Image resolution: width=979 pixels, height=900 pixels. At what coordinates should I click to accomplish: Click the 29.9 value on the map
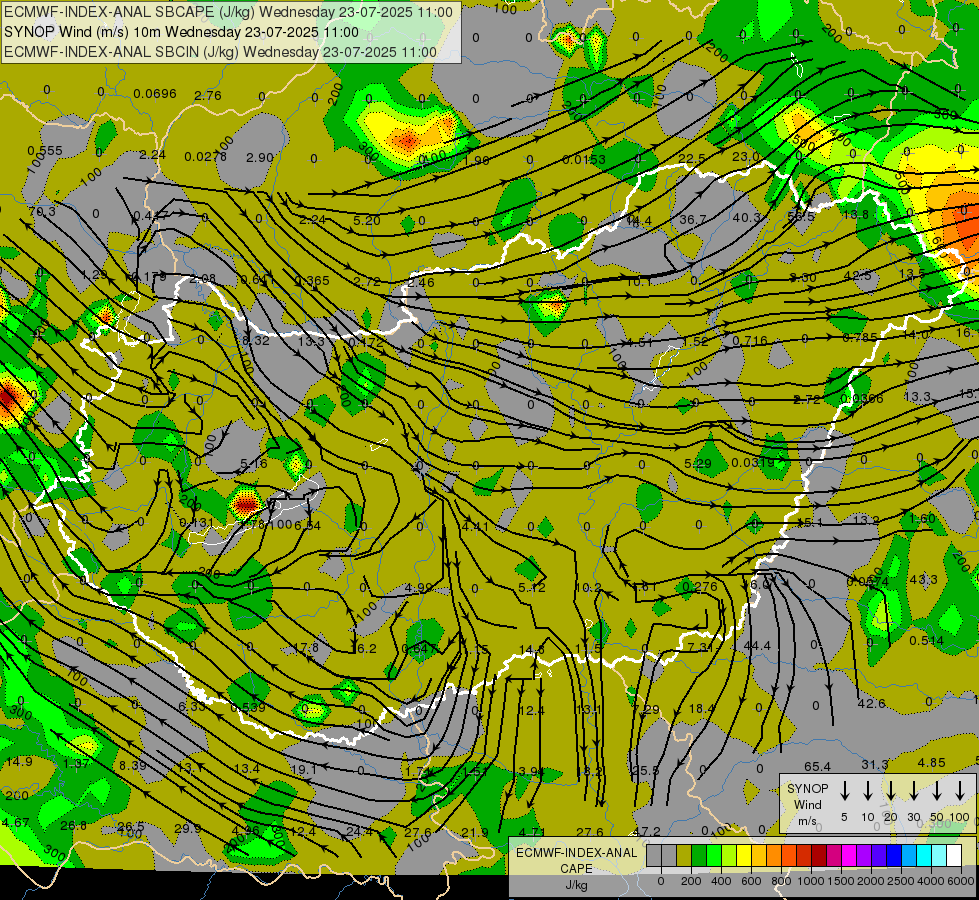click(x=188, y=828)
